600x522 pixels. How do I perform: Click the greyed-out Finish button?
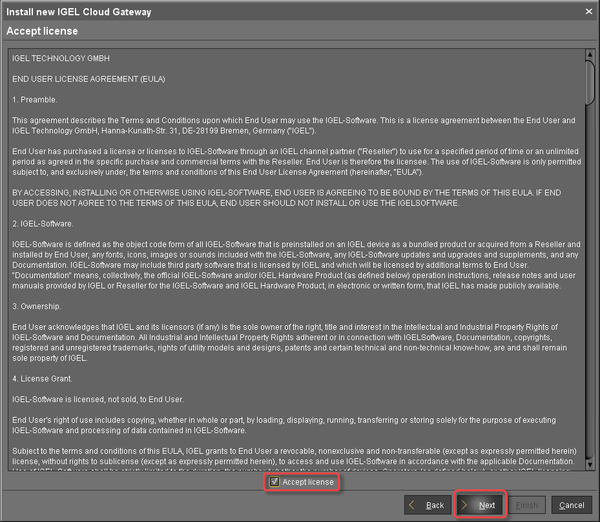point(528,505)
